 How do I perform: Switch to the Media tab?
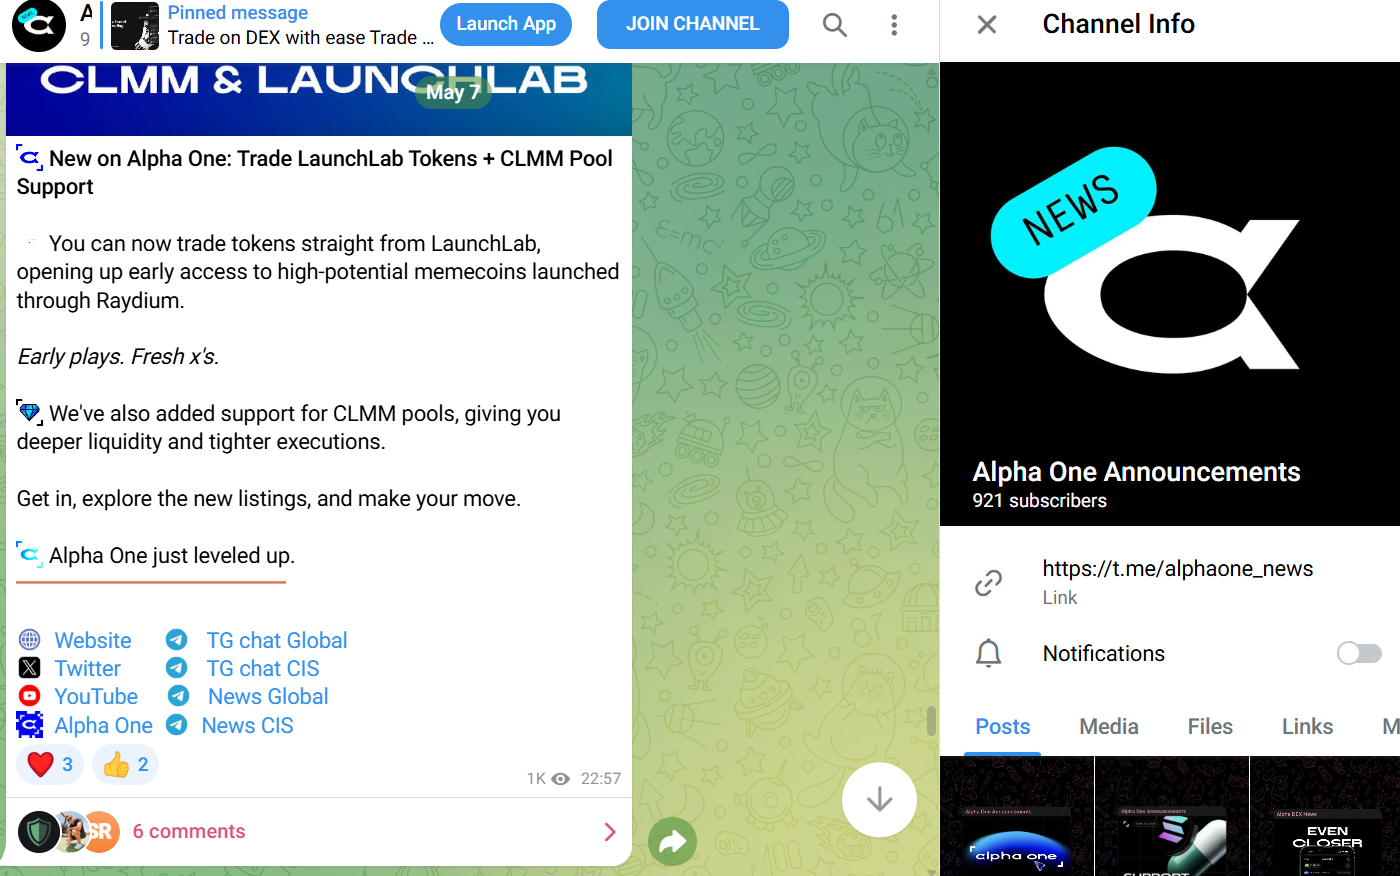[x=1109, y=727]
